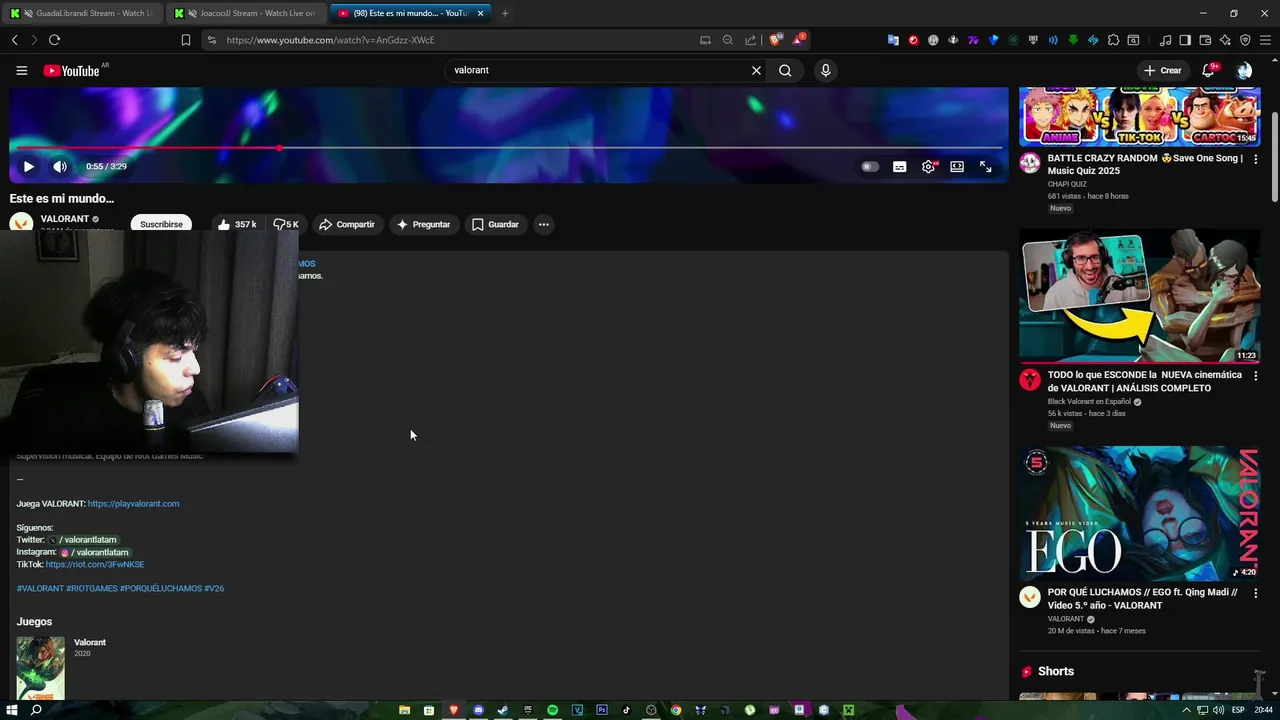Open the Brave Rewards triangle icon

tap(798, 40)
